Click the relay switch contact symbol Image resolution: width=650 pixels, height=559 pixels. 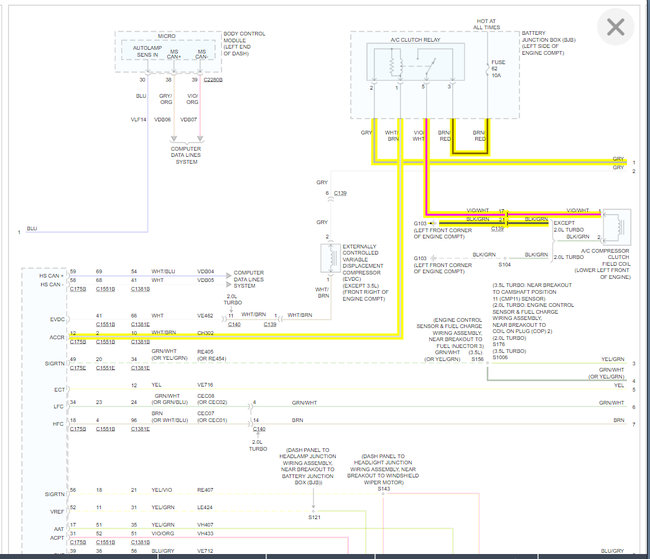pos(430,65)
